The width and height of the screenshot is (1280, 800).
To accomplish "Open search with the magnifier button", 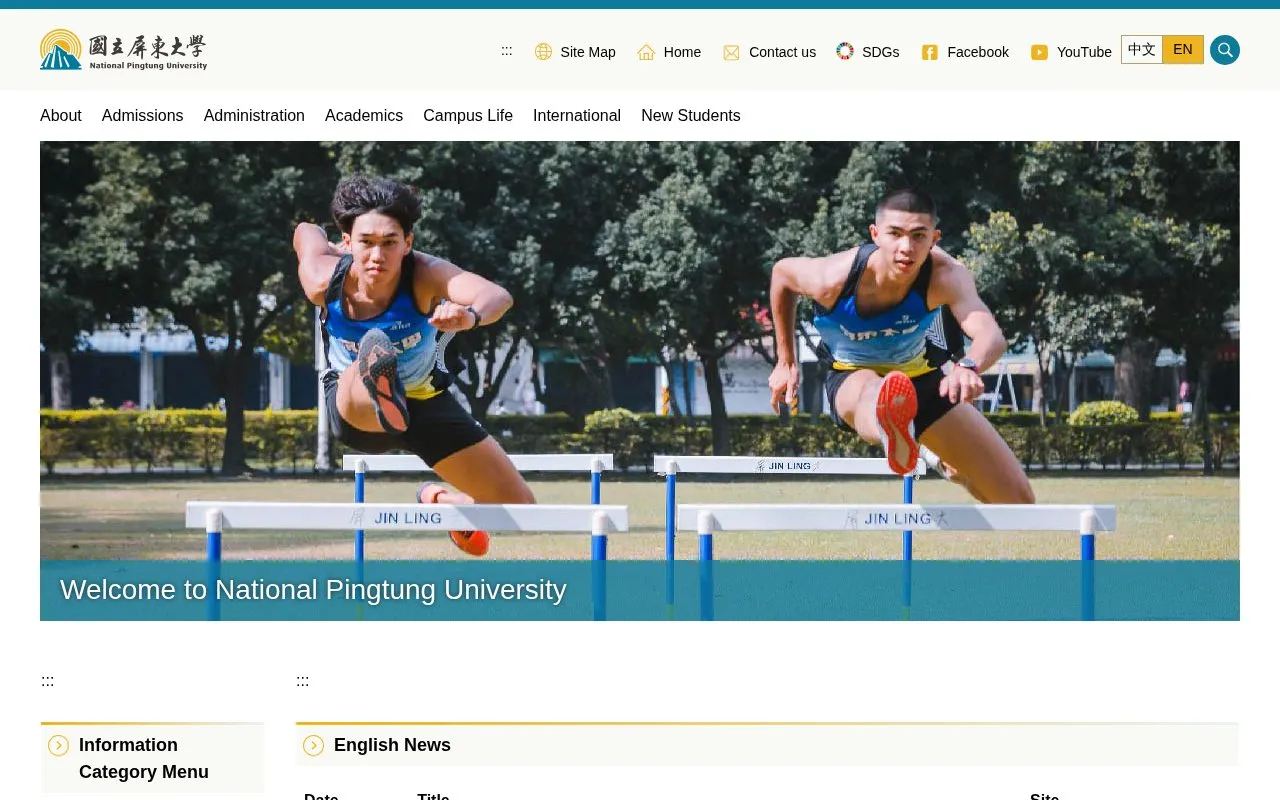I will click(x=1225, y=50).
